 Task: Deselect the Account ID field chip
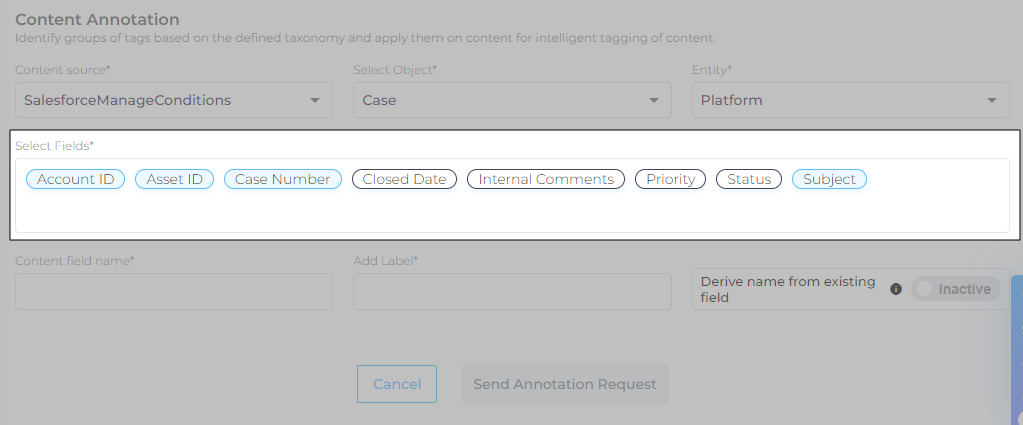tap(75, 179)
